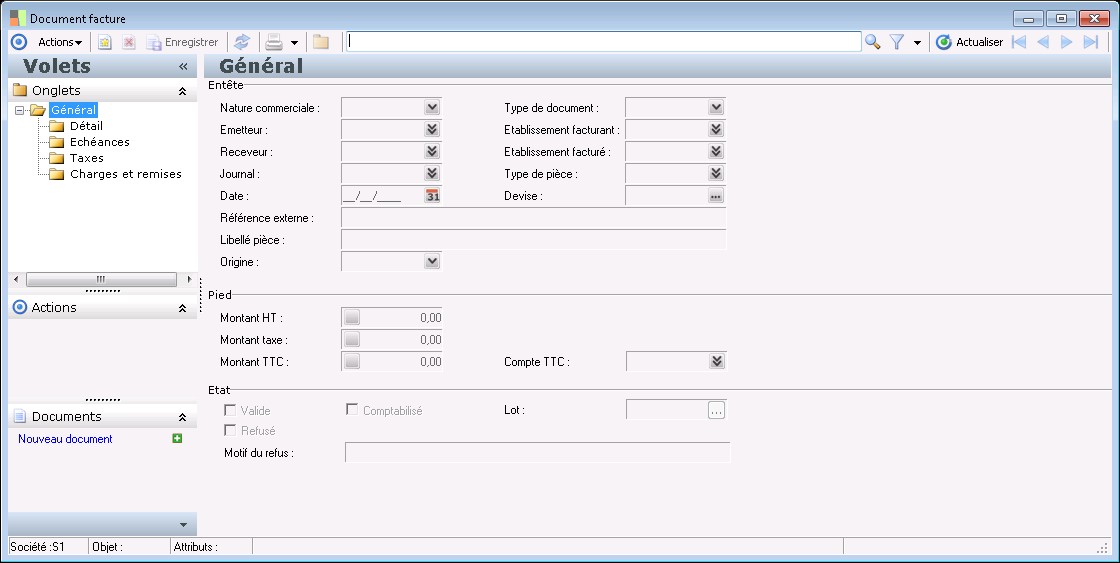Open the Journal dropdown
1120x563 pixels.
(431, 174)
